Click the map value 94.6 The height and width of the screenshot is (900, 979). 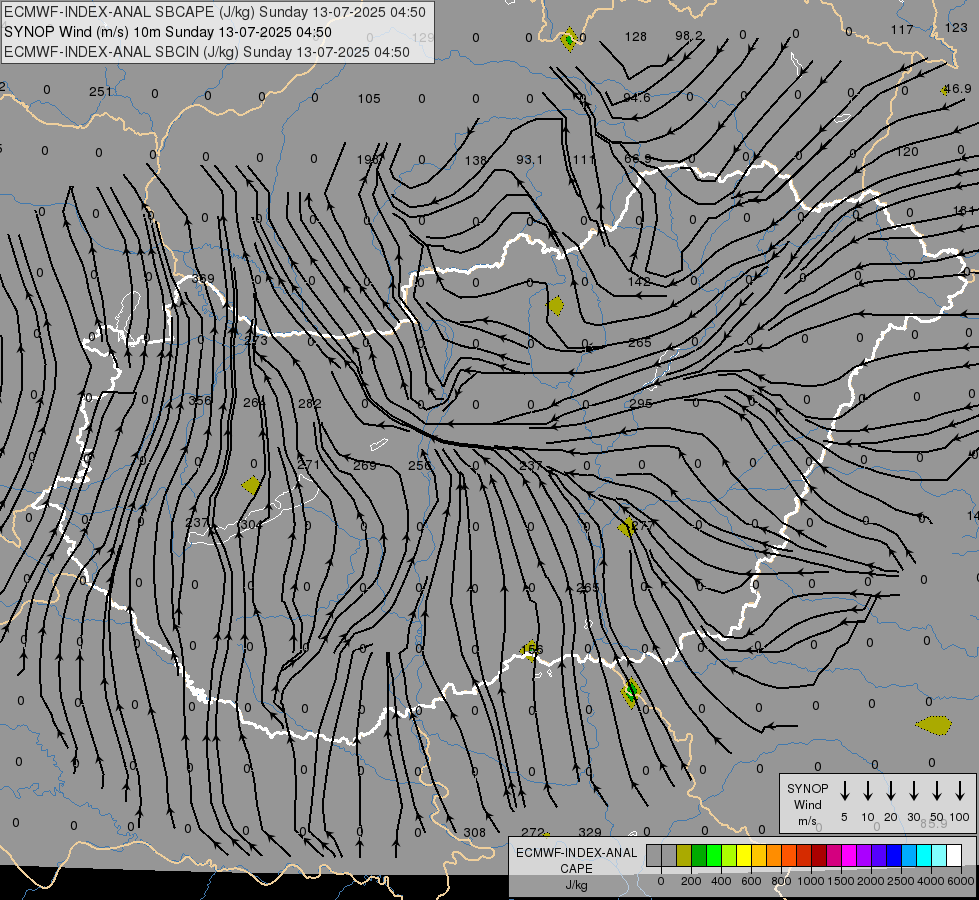(x=636, y=97)
